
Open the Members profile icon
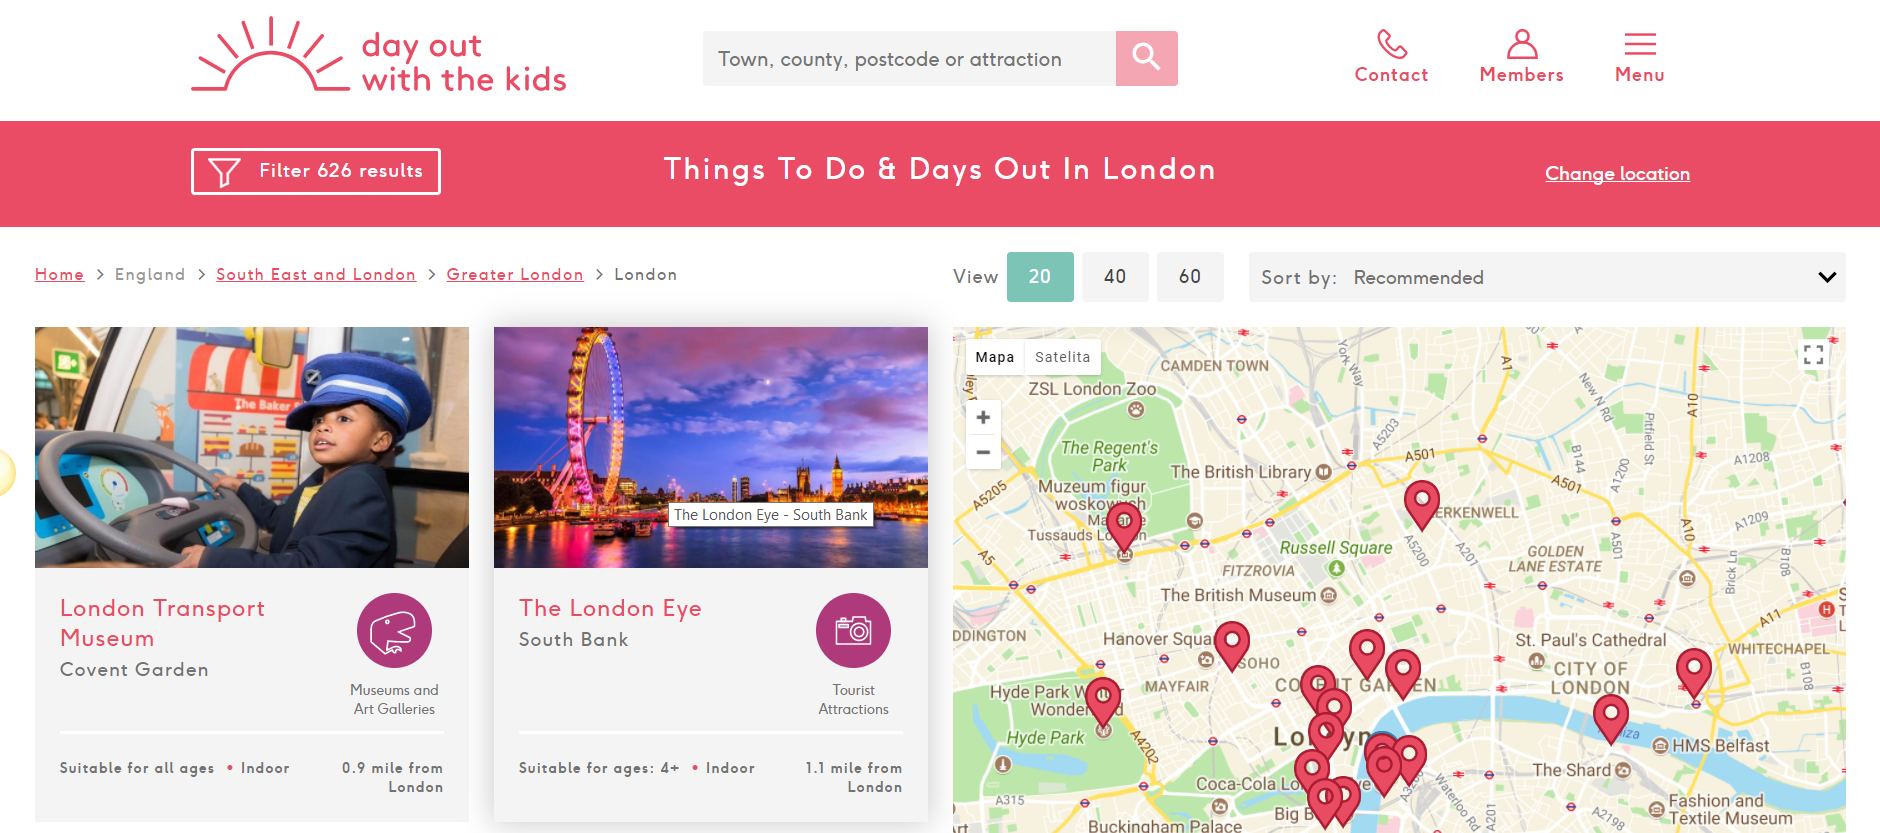(x=1521, y=44)
